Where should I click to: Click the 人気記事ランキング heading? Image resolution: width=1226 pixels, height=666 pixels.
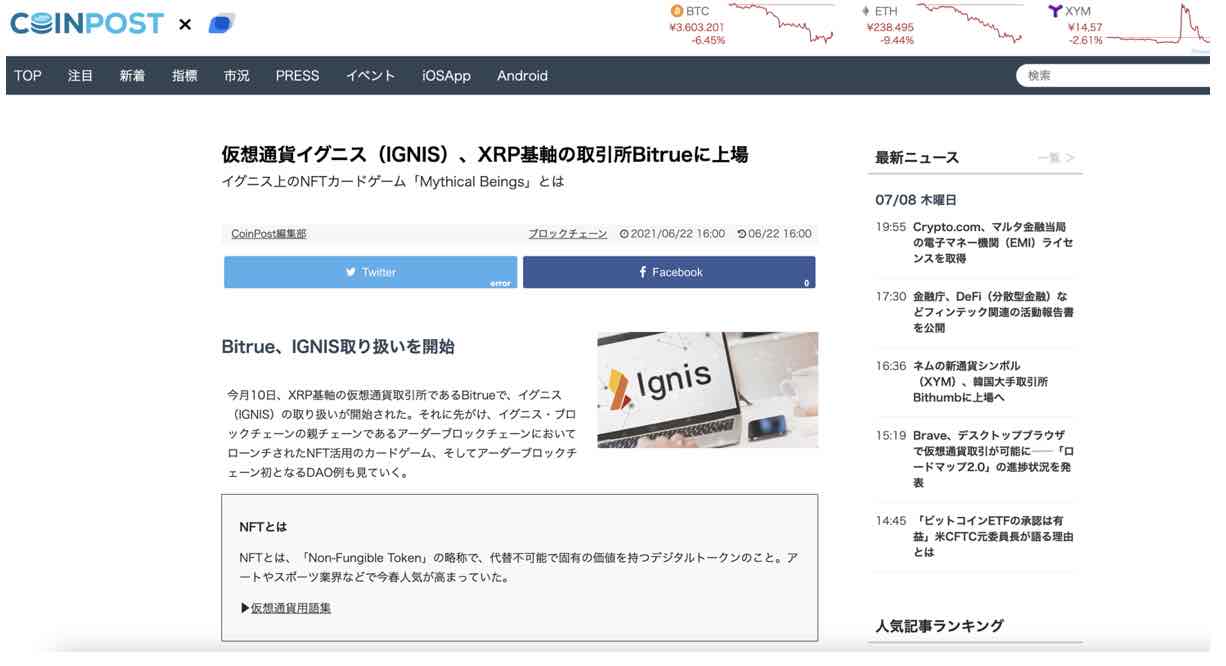point(939,626)
